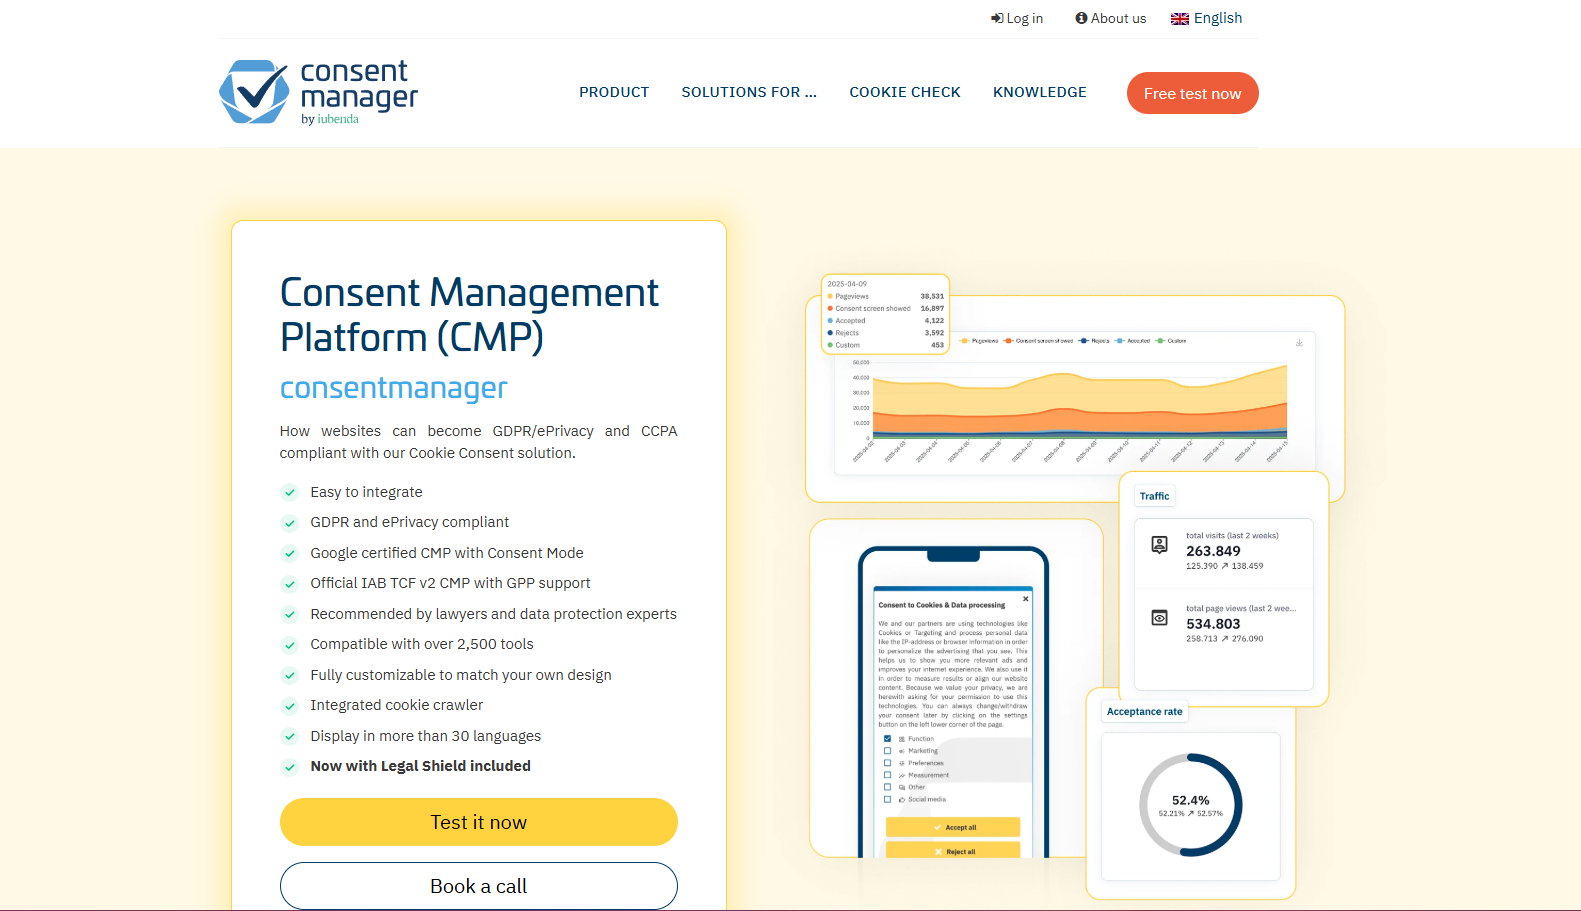This screenshot has height=911, width=1581.
Task: Click the checkmark beside Recommended by lawyers
Action: (x=290, y=614)
